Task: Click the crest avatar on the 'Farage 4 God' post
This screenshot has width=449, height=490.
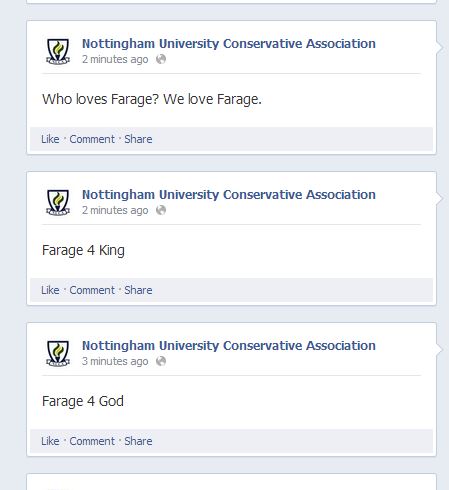Action: point(58,353)
